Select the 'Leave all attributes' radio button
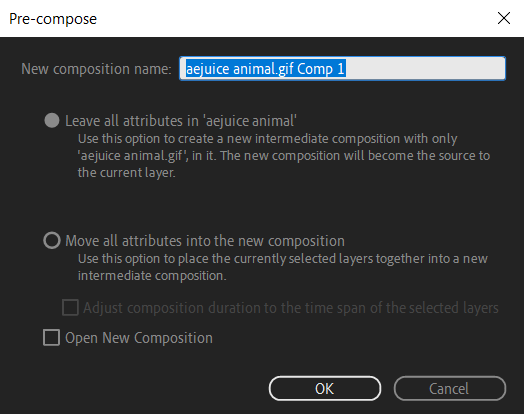524x414 pixels. coord(52,120)
